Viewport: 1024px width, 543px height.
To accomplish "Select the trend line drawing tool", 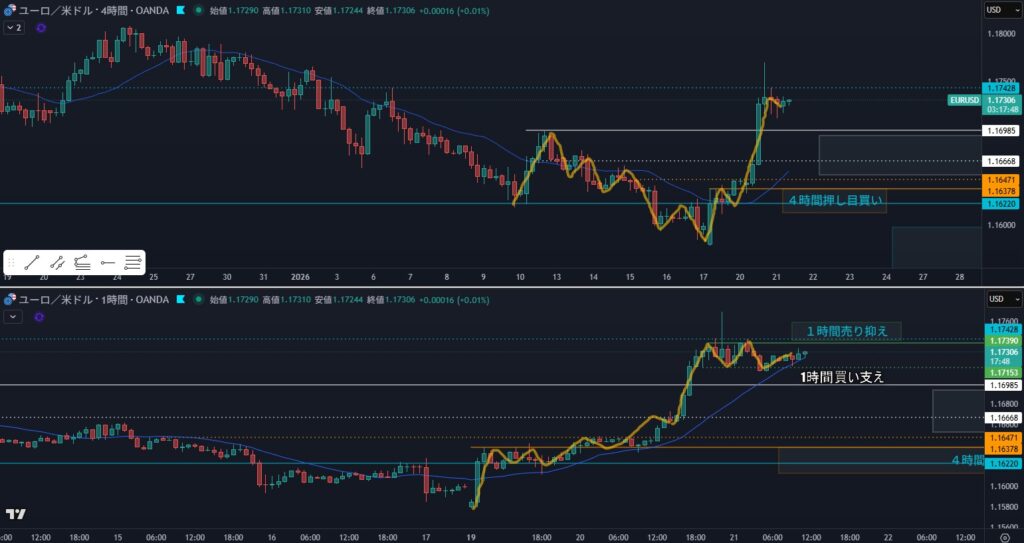I will tap(32, 262).
